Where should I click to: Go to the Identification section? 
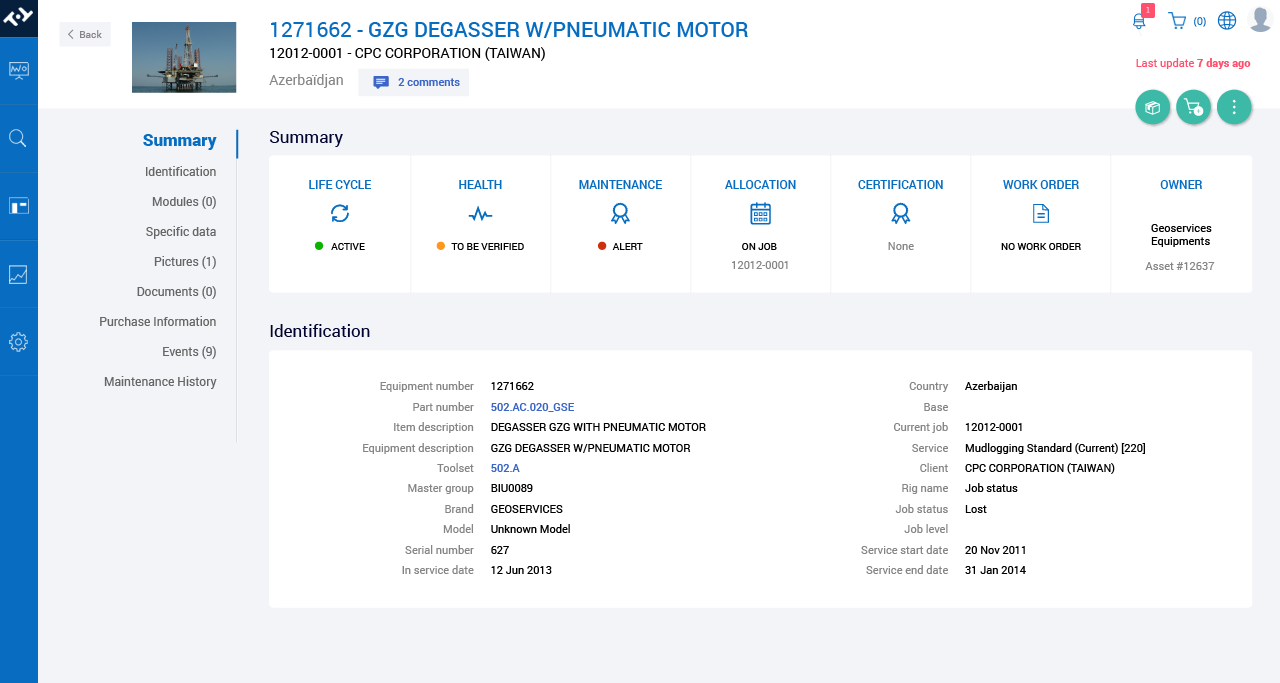click(180, 172)
